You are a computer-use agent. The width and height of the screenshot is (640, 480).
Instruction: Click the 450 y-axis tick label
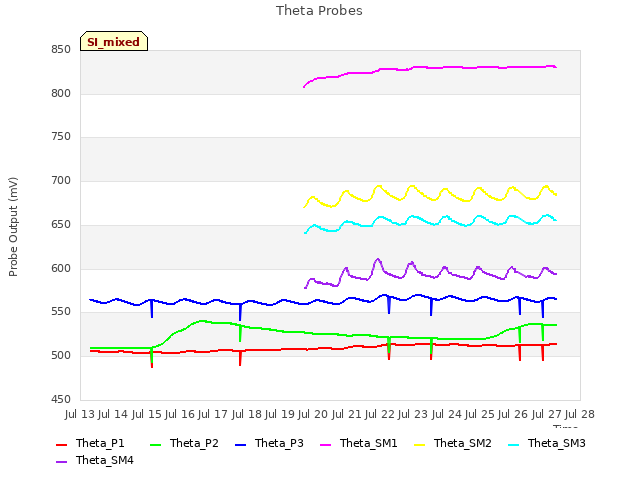tap(61, 399)
